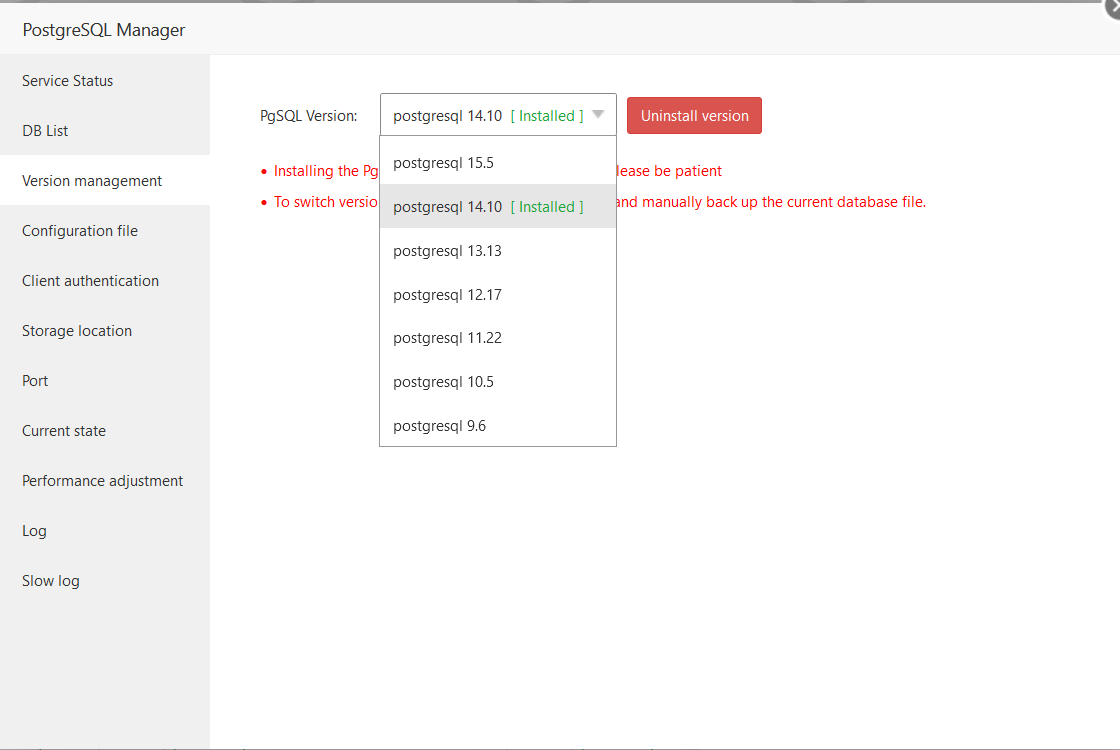Open the Performance adjustment tab
Screen dimensions: 1120x750
coord(105,481)
